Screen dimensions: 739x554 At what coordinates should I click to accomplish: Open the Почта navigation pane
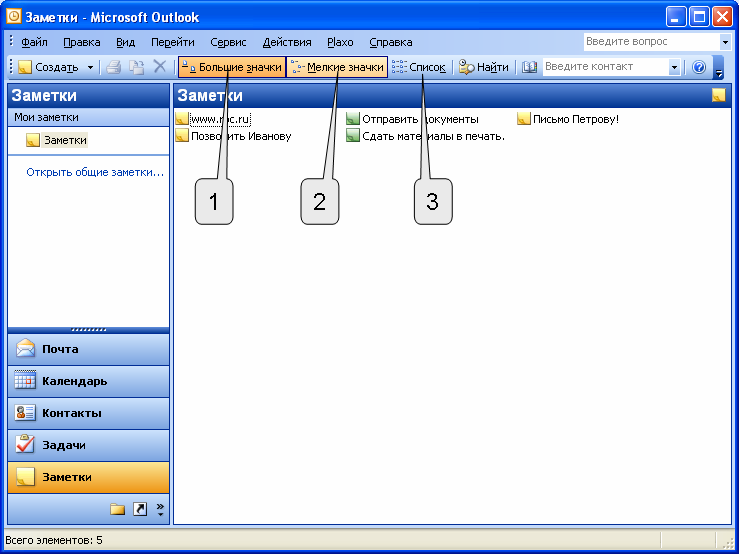(x=89, y=349)
